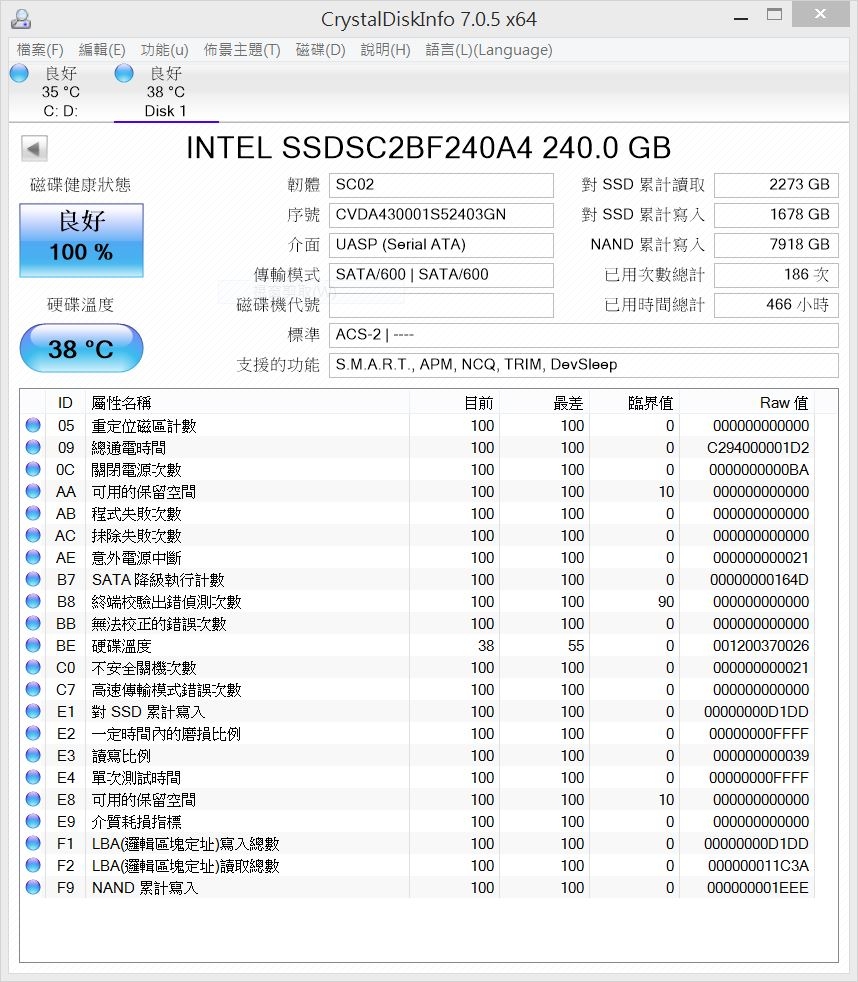Click status orb for BE 硬碟溫度 row

(33, 646)
